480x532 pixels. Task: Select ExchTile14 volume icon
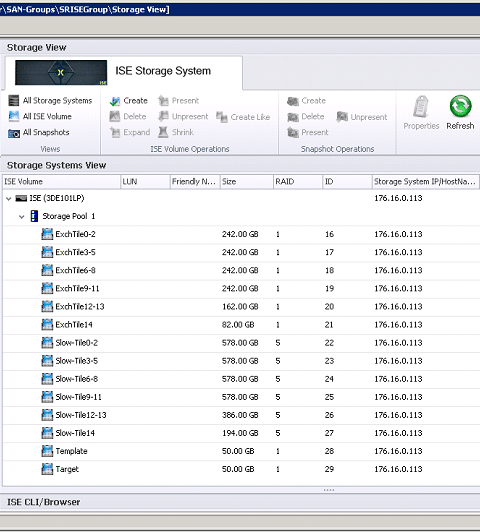(x=47, y=325)
